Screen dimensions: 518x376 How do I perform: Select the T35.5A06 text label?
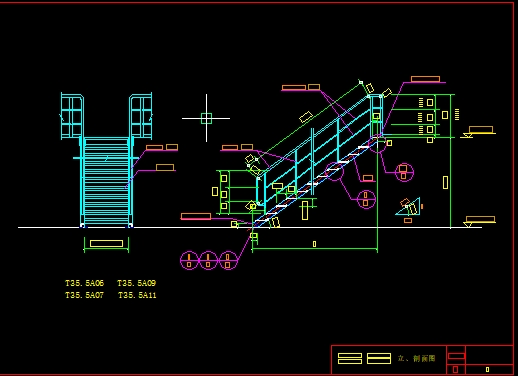pyautogui.click(x=84, y=283)
